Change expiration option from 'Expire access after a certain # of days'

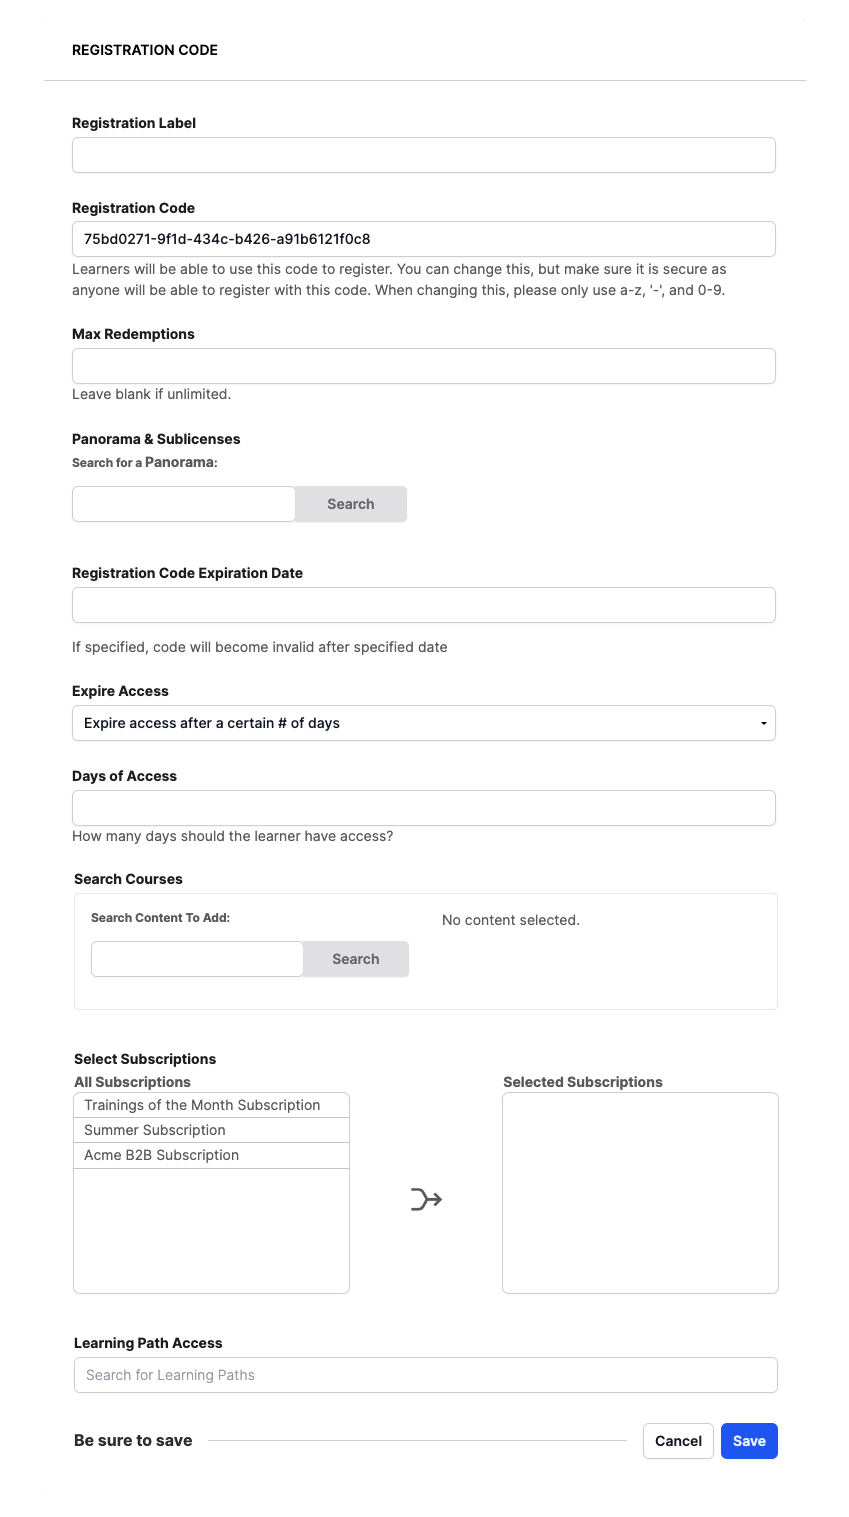[423, 722]
